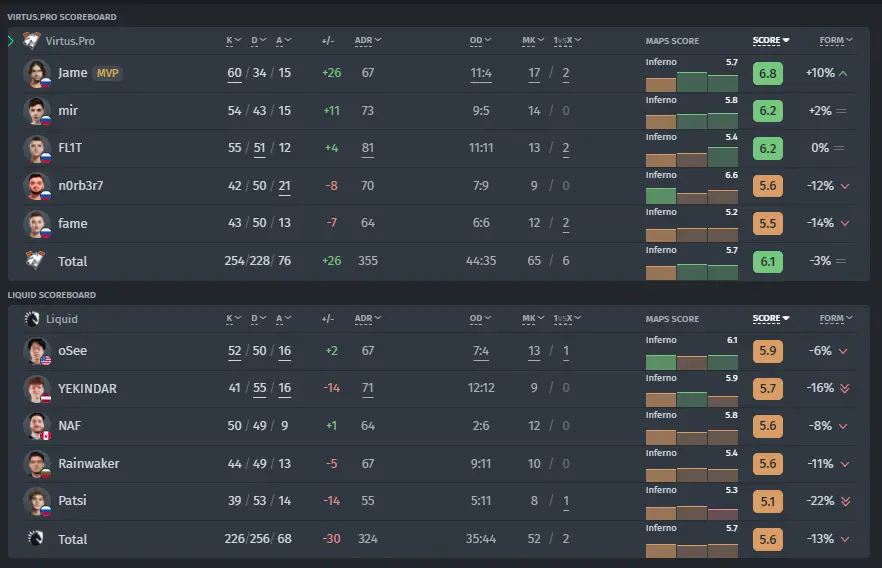This screenshot has width=882, height=568.
Task: Click fame's downward form trend arrow
Action: 844,223
